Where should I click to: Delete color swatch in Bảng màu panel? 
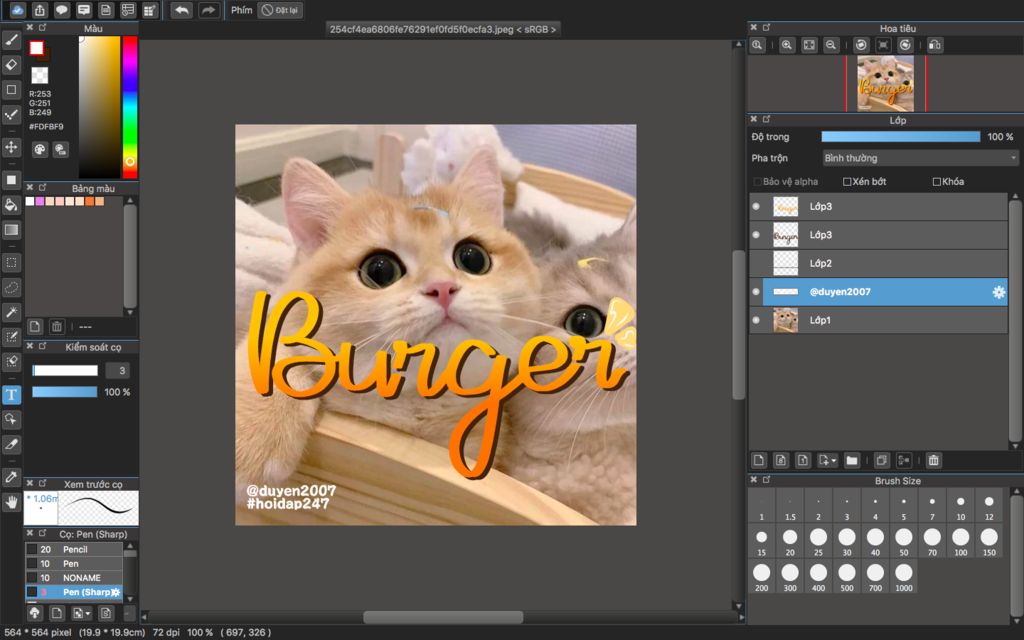[x=57, y=326]
